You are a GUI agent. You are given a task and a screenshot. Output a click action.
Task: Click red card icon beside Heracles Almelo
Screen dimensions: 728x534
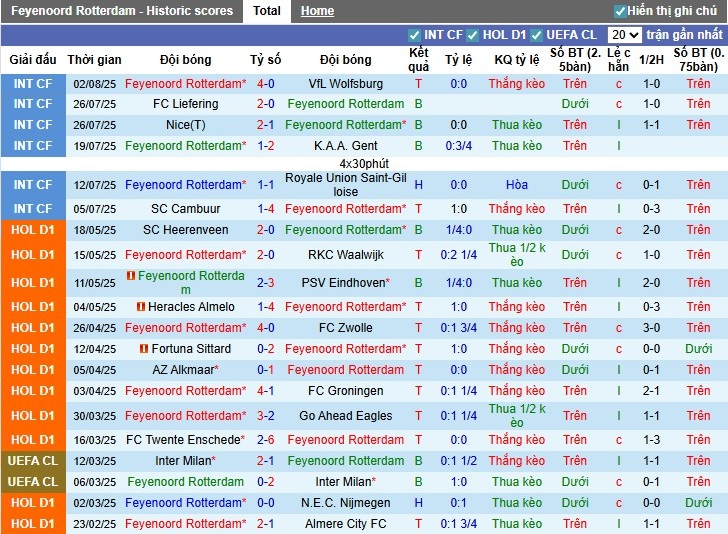point(141,307)
